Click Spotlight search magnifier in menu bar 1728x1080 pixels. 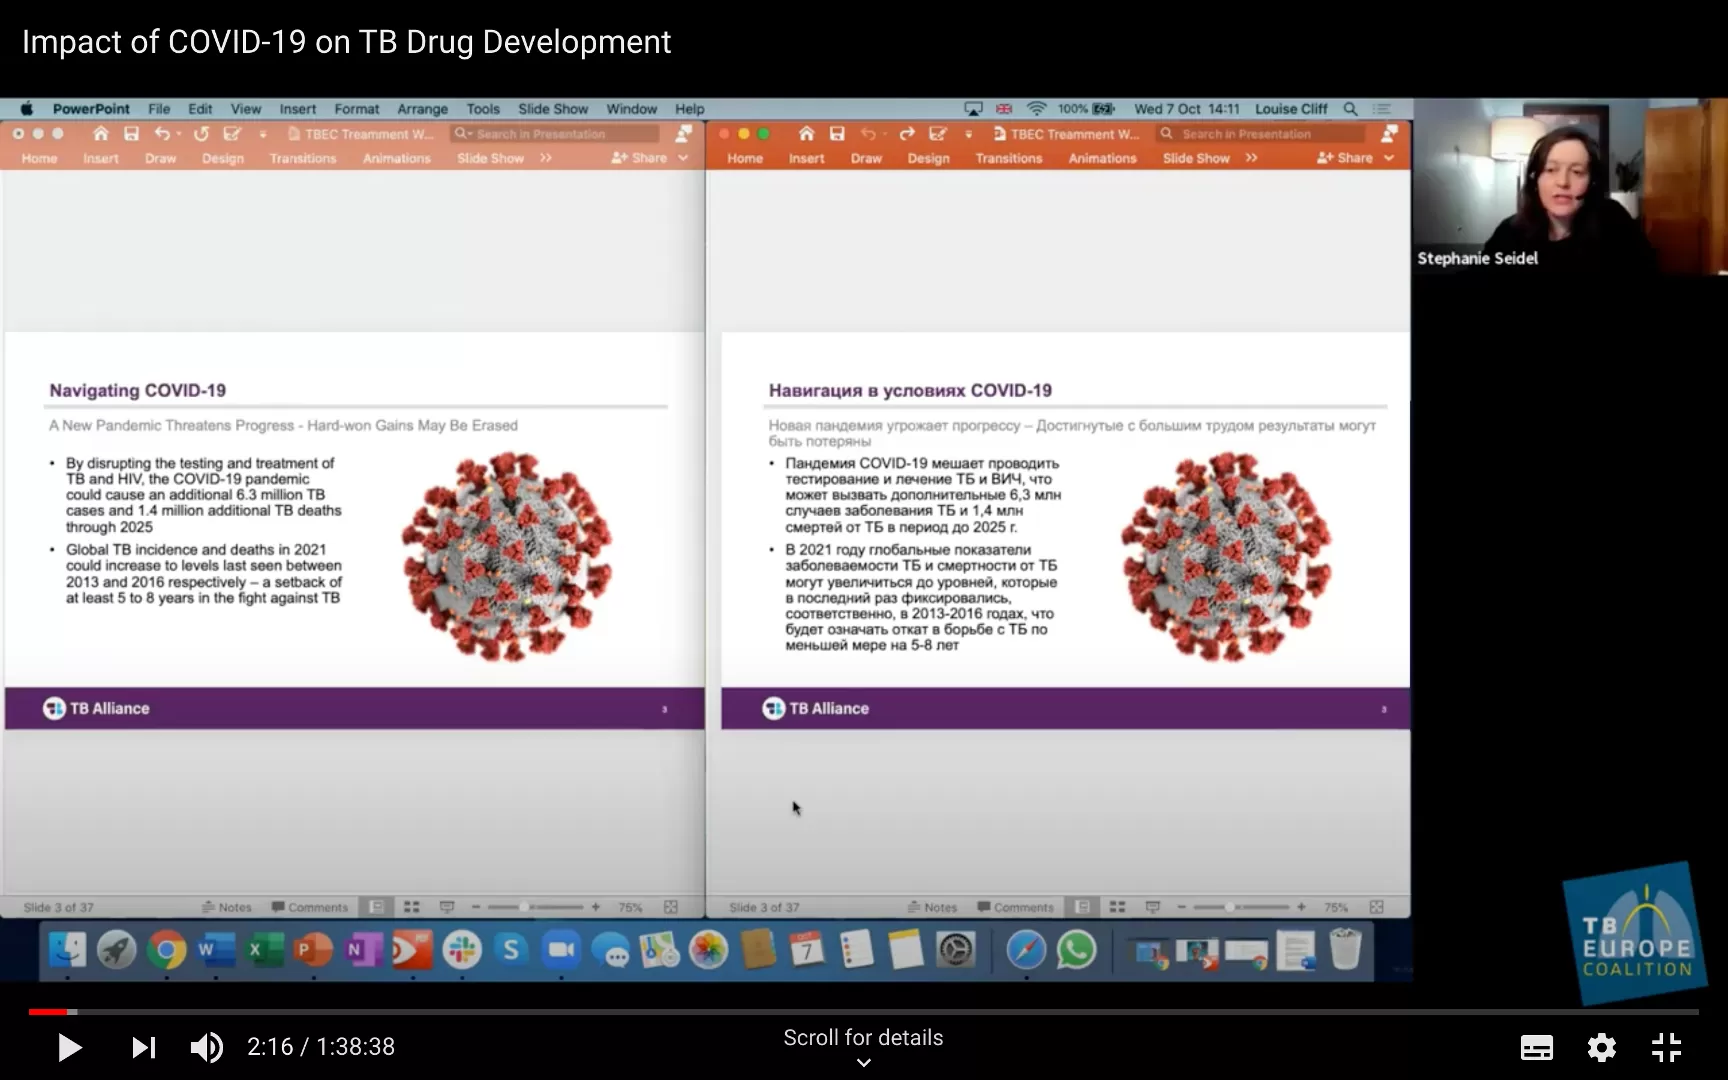1350,109
